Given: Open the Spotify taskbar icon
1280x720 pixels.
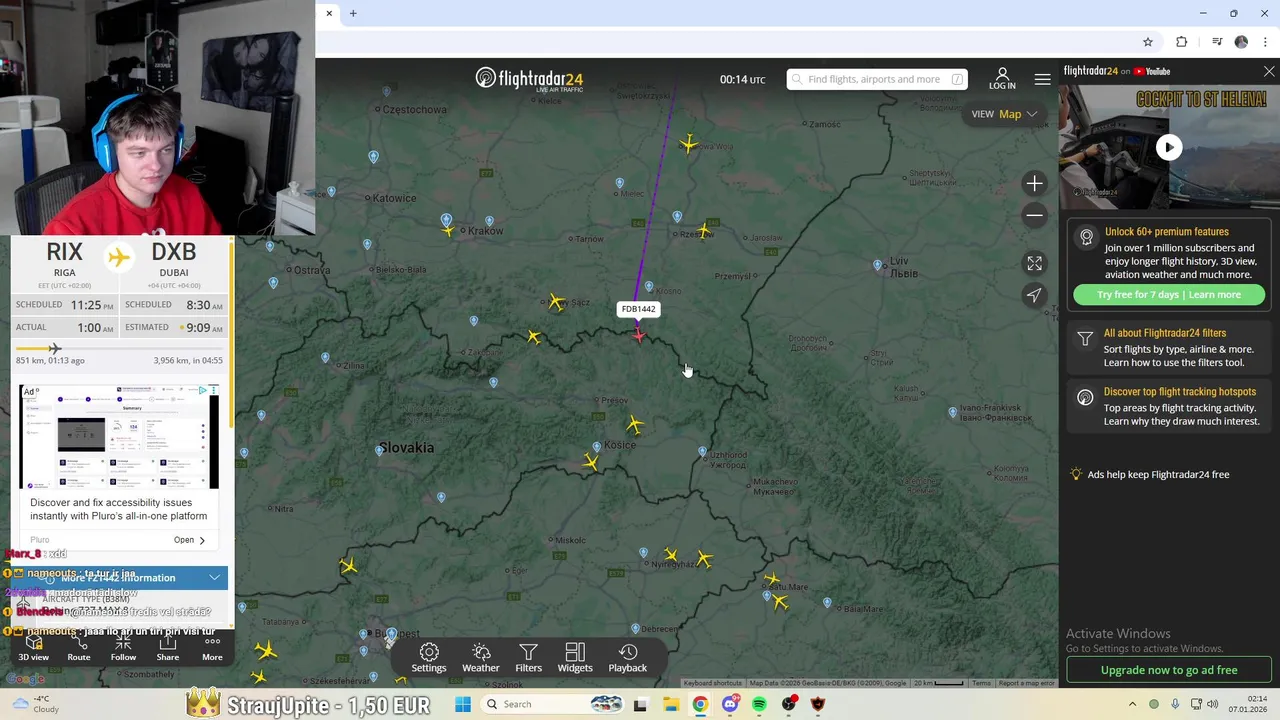Looking at the screenshot, I should tap(759, 704).
